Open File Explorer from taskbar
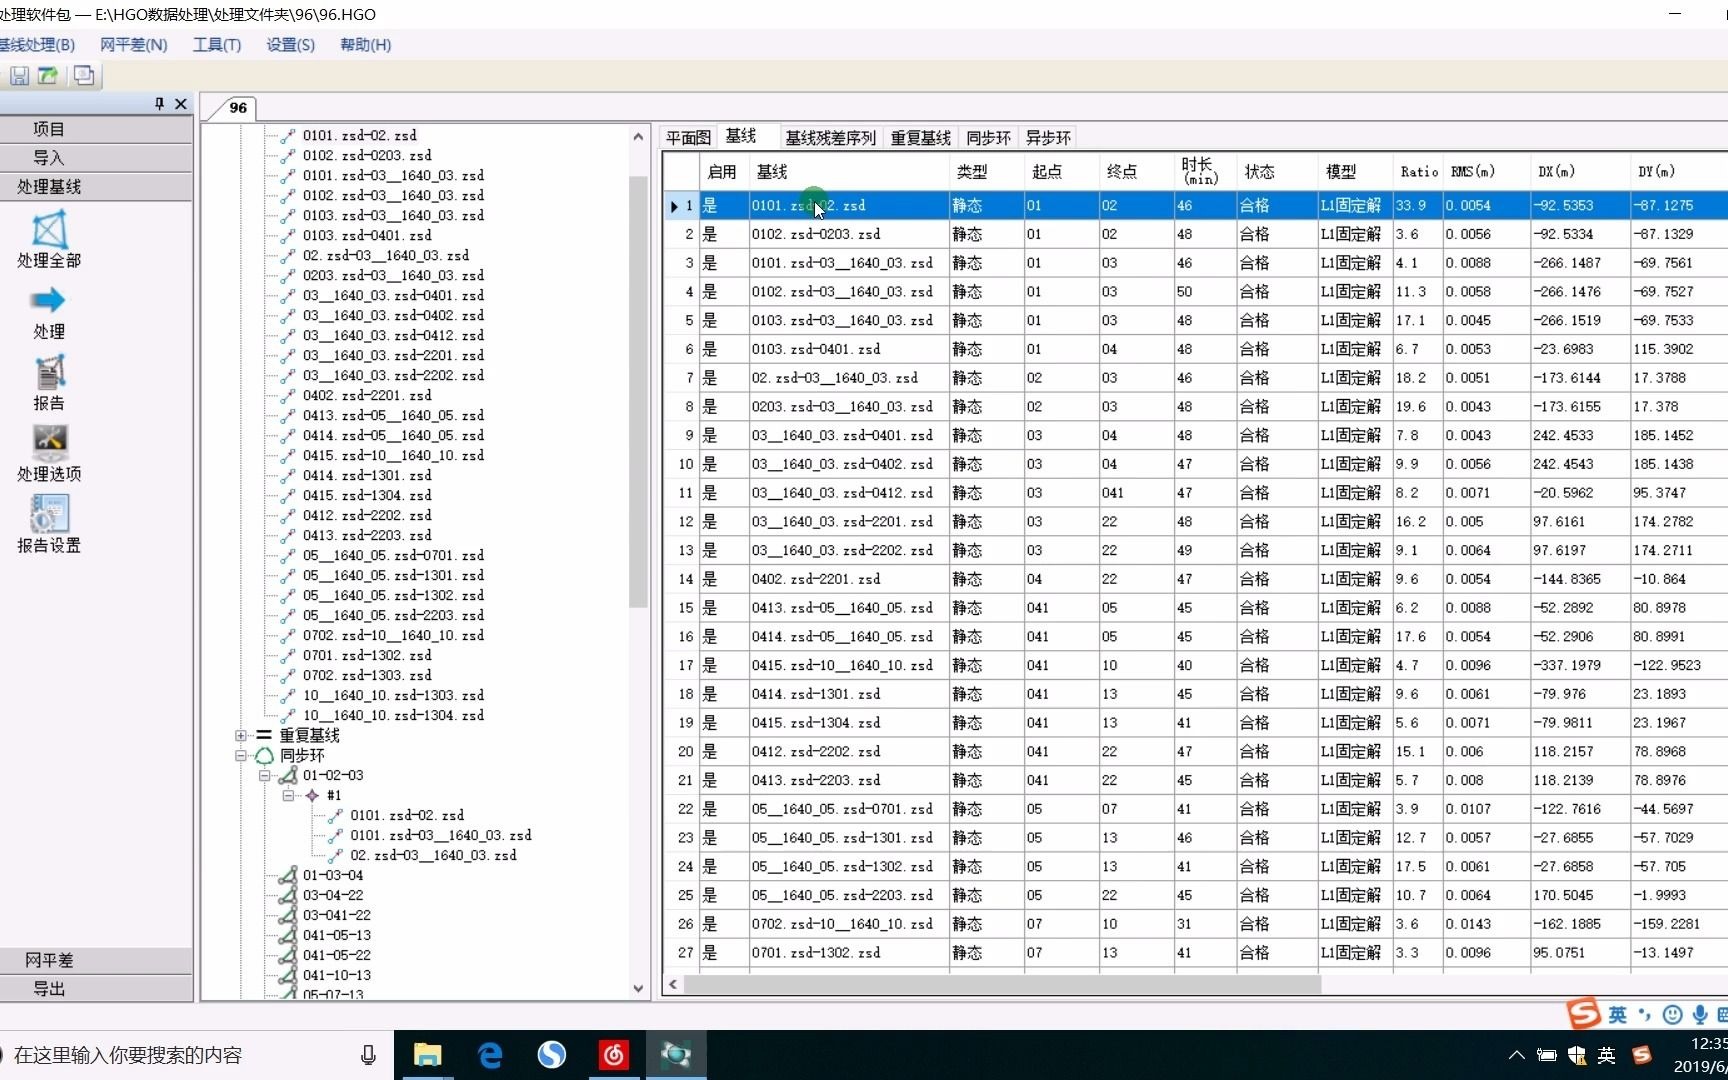 tap(428, 1055)
